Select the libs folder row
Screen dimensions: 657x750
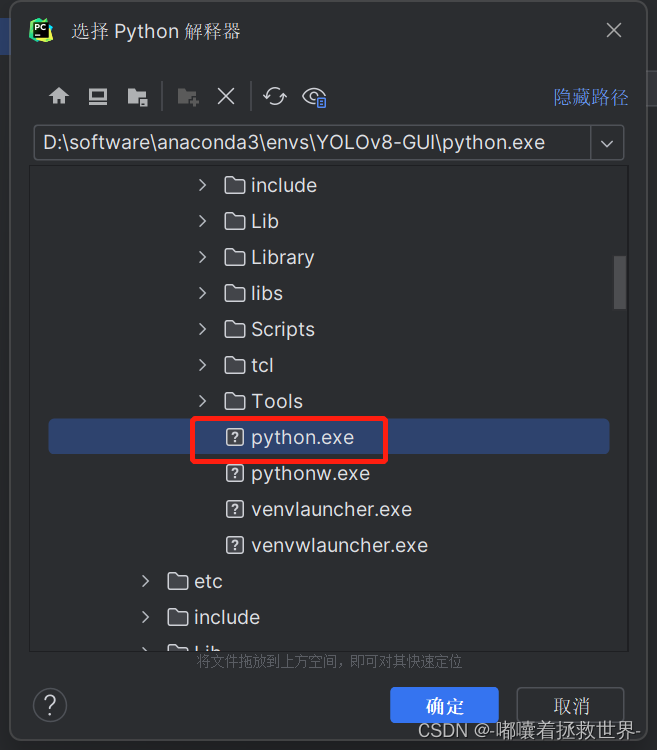(329, 293)
